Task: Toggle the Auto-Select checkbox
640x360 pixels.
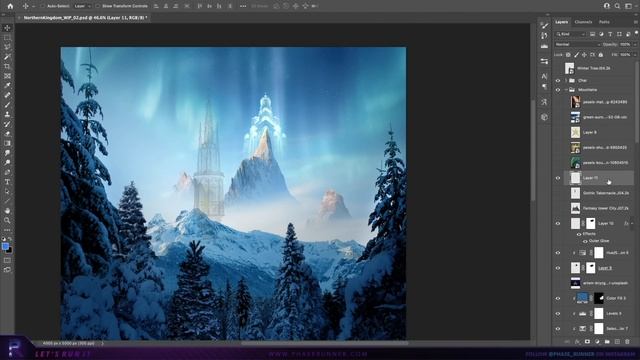Action: [x=43, y=6]
